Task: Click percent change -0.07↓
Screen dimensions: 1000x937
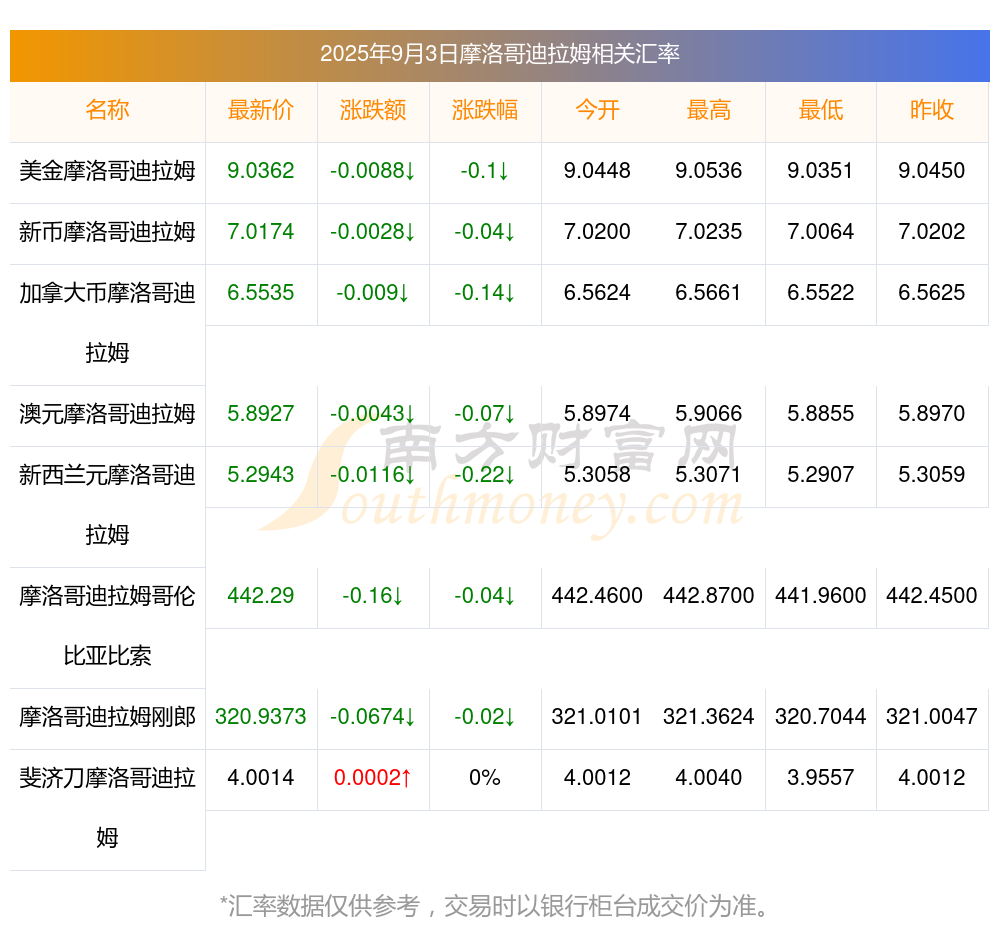Action: point(485,414)
